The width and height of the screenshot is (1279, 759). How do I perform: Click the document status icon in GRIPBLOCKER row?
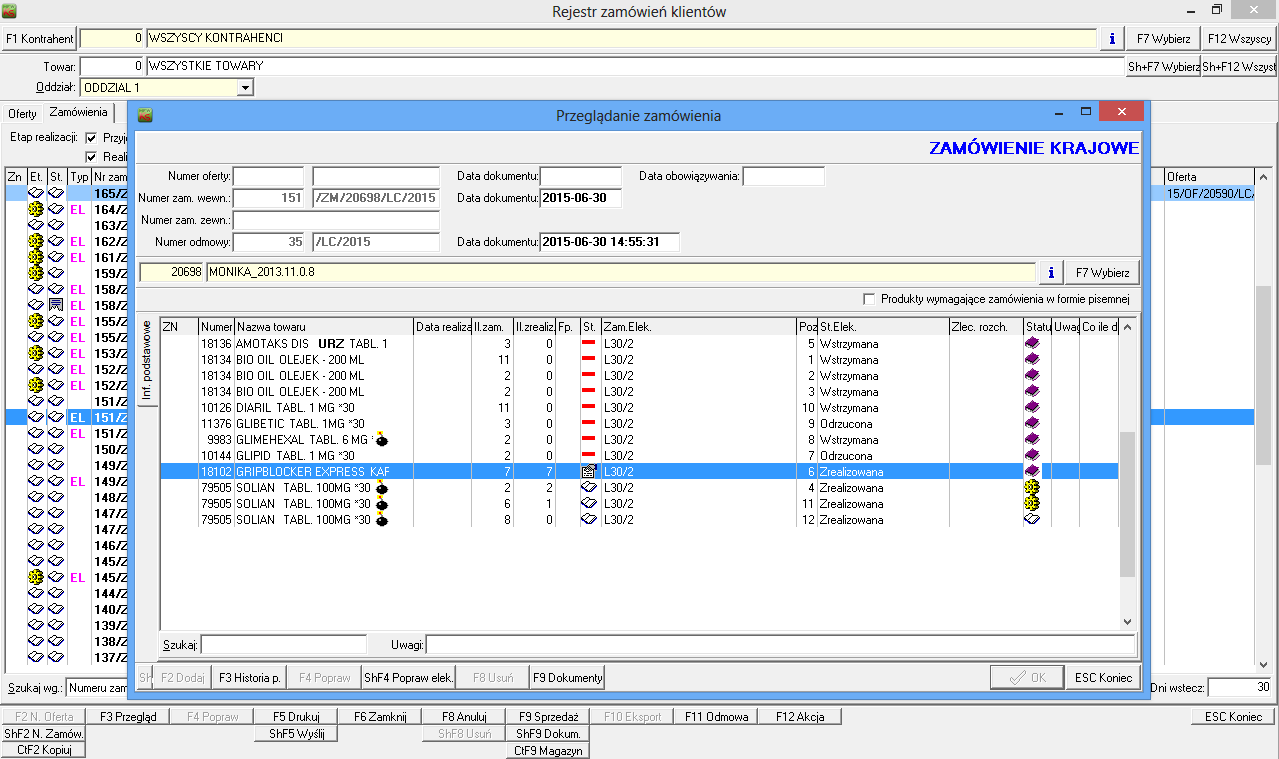[589, 472]
